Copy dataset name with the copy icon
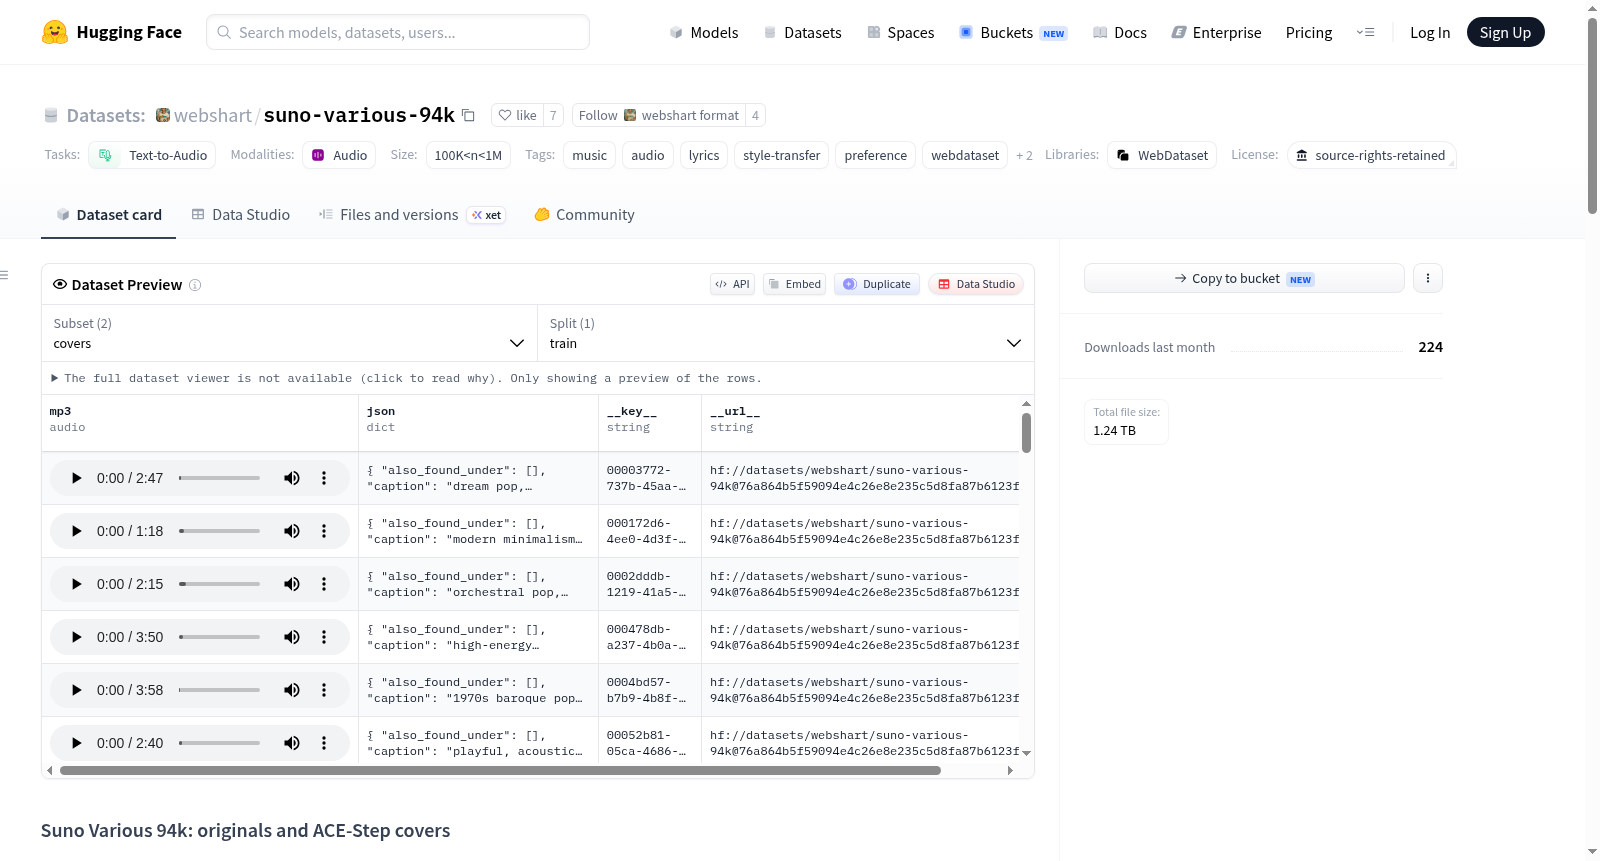The height and width of the screenshot is (861, 1600). point(468,115)
